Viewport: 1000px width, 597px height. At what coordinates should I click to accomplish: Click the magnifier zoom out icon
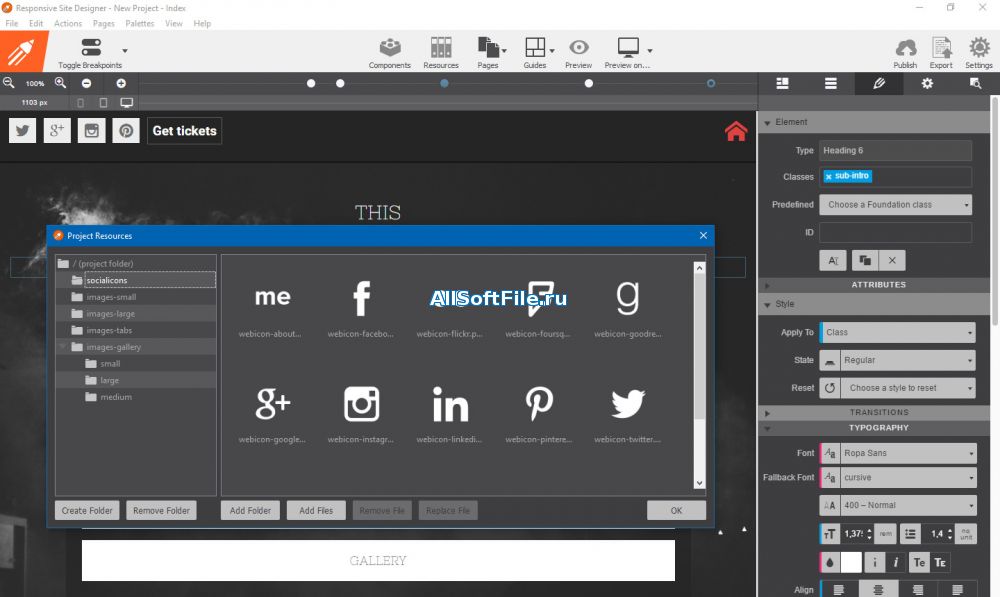(x=9, y=83)
